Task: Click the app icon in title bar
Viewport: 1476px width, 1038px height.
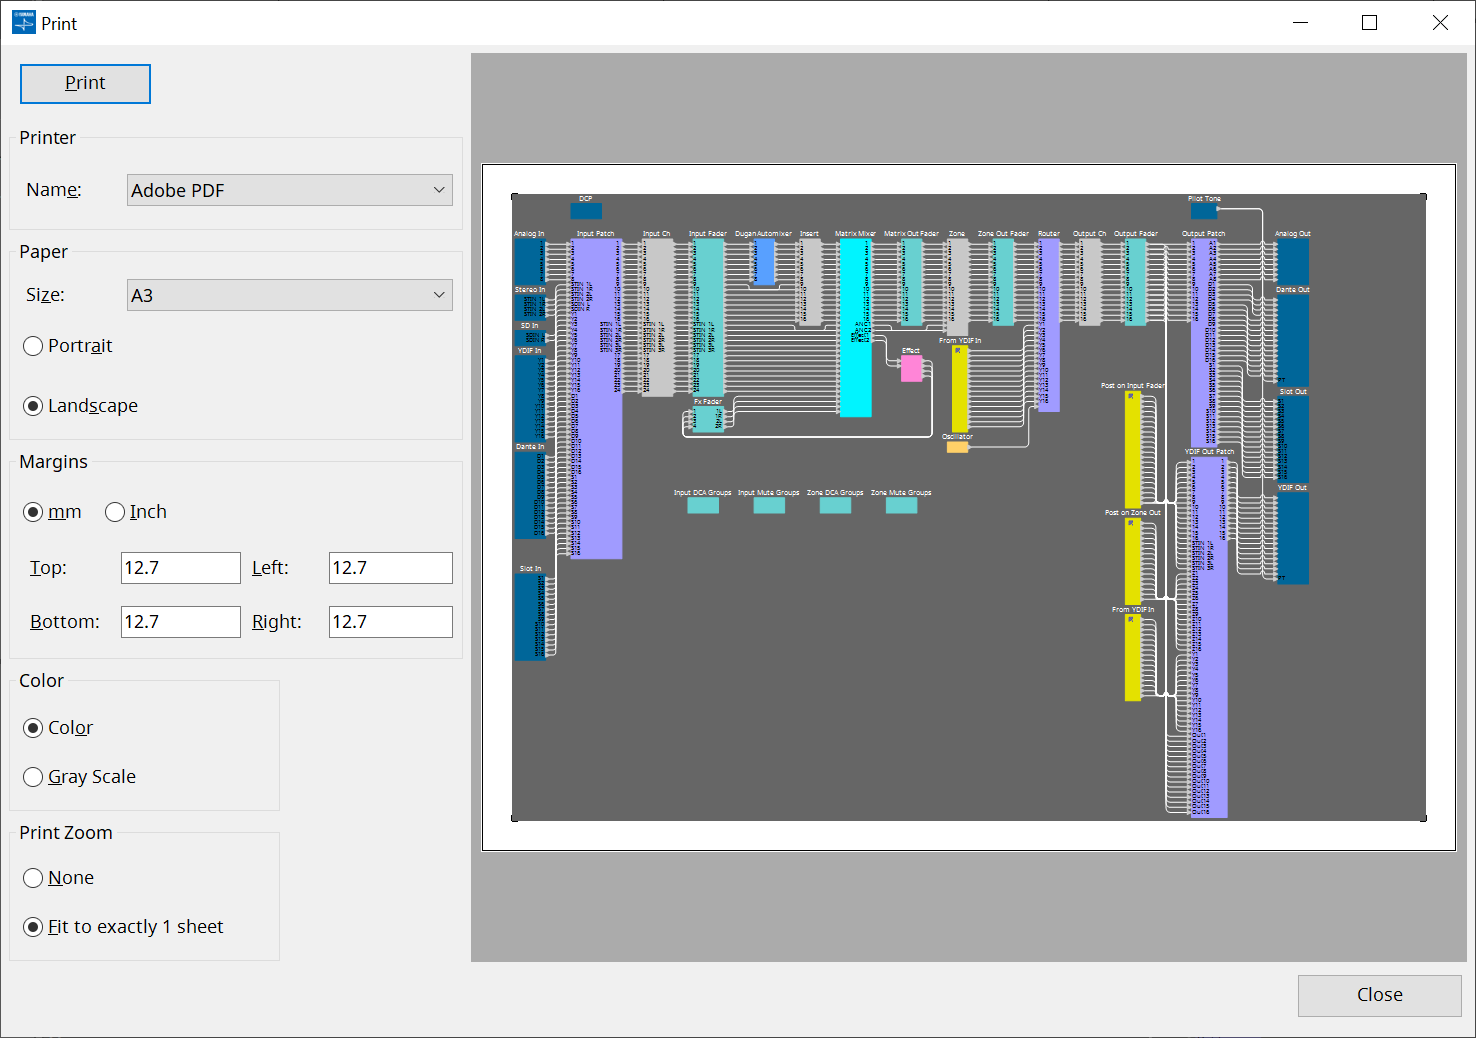Action: tap(23, 23)
